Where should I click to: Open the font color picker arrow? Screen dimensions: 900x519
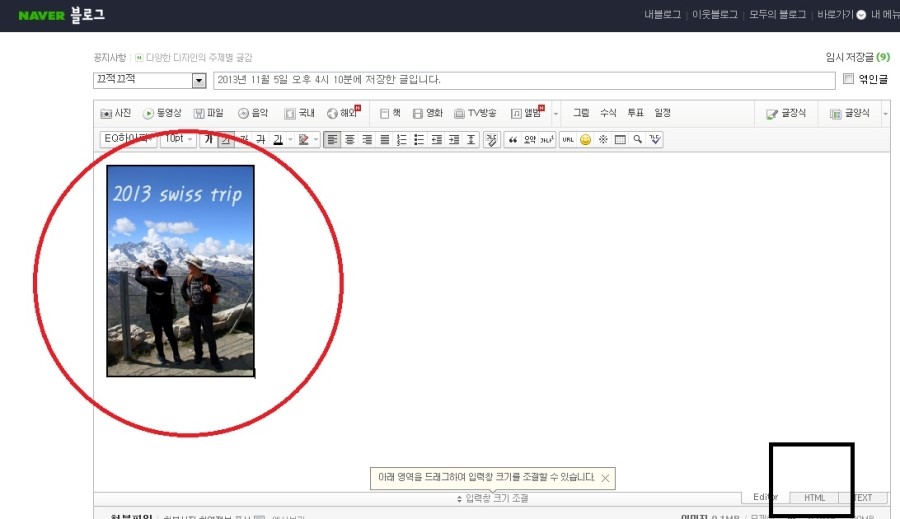290,140
